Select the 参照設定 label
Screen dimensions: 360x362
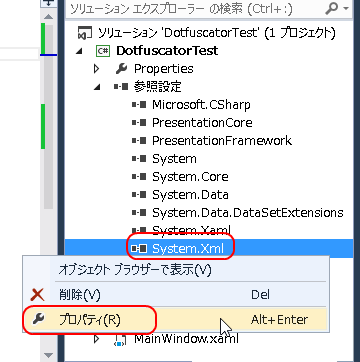[158, 87]
